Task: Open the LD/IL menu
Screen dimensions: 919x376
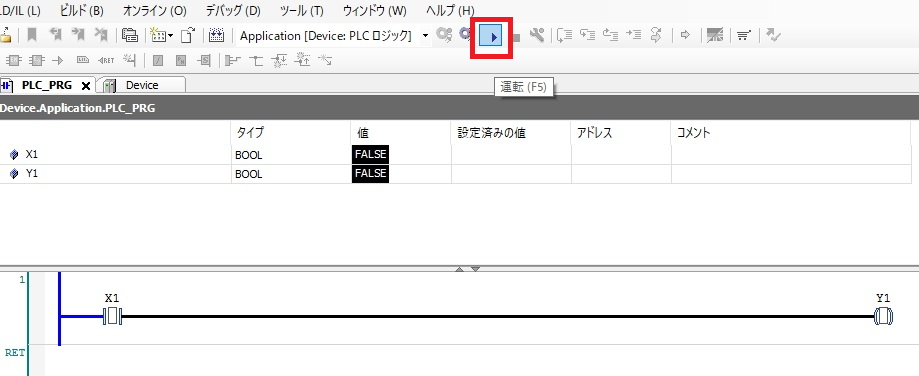Action: [21, 11]
